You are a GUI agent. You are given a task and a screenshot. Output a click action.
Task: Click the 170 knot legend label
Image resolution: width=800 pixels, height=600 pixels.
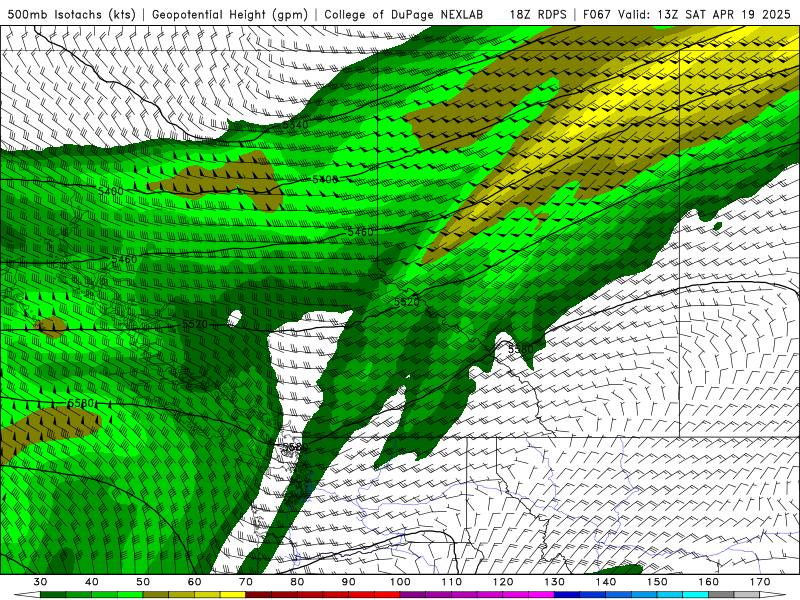click(x=760, y=582)
